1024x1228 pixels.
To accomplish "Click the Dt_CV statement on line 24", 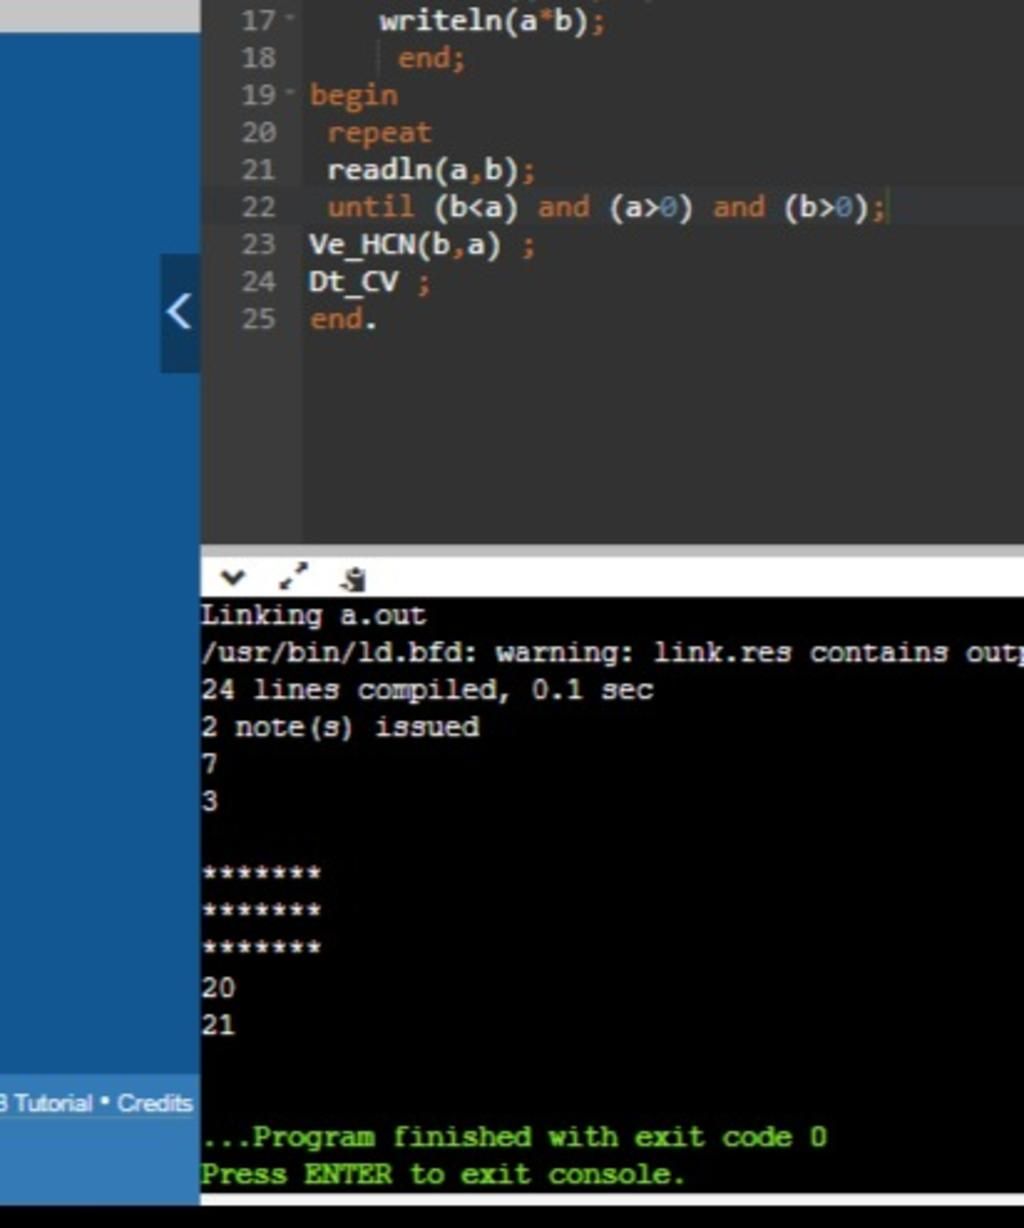I will (354, 282).
